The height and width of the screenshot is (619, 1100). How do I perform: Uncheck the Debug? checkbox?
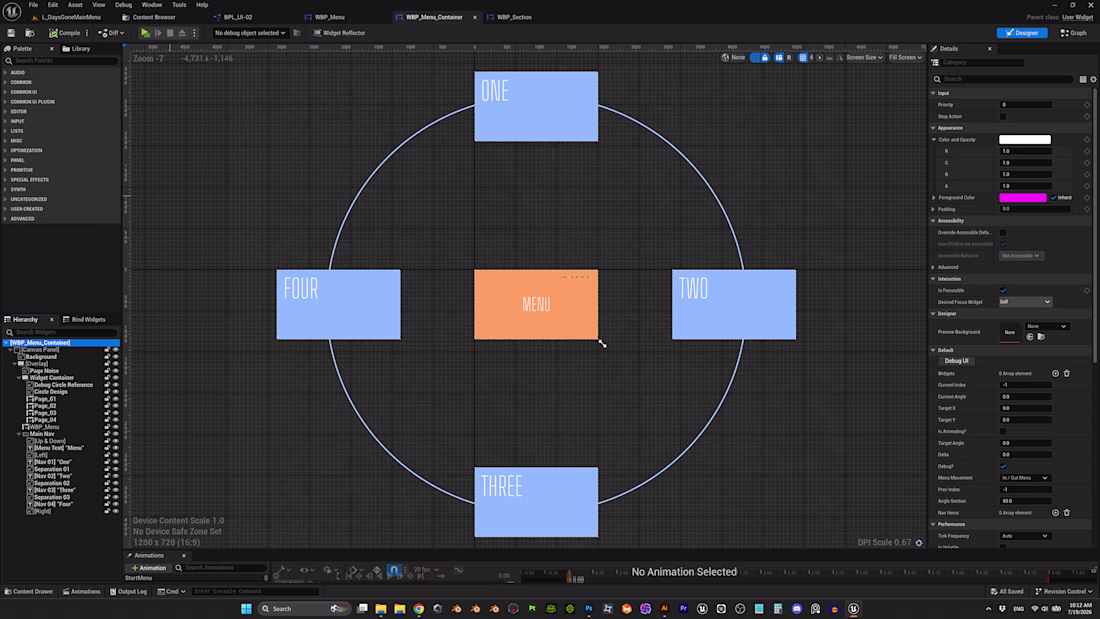tap(1003, 466)
